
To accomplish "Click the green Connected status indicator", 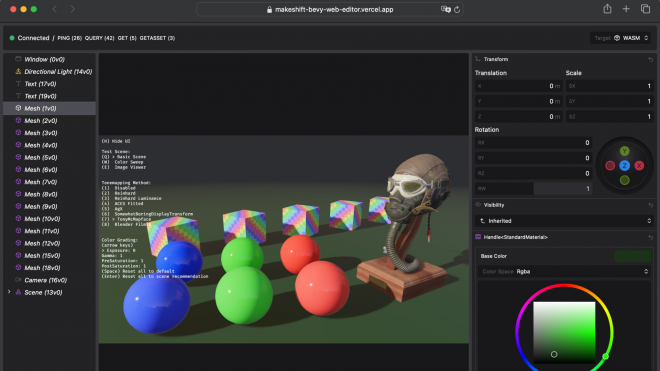I will (x=12, y=38).
